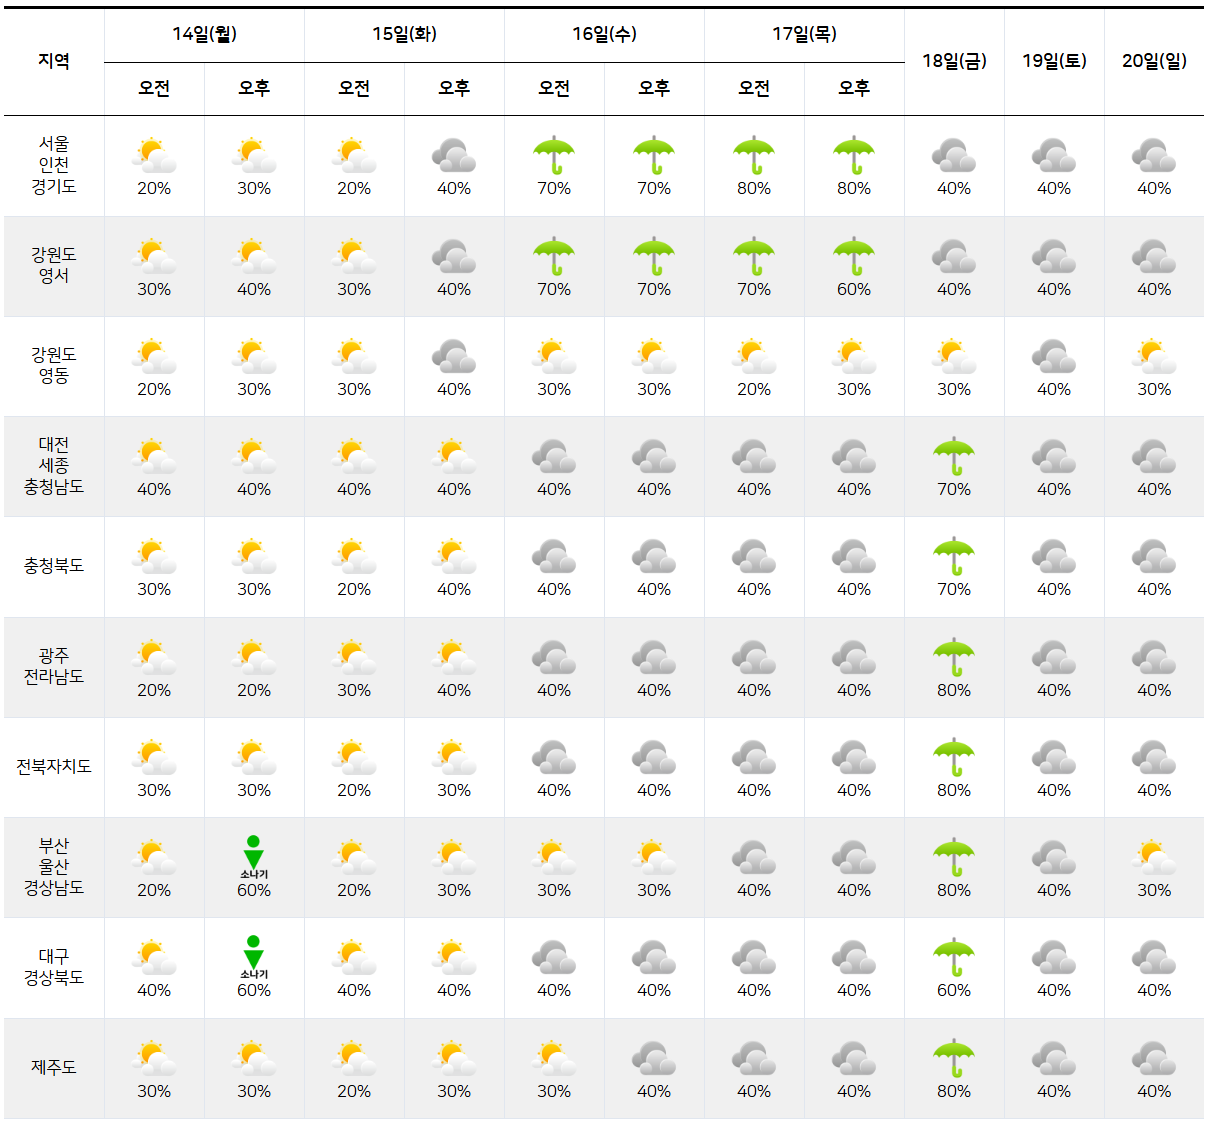Click the 지역 column header
The width and height of the screenshot is (1210, 1123).
(54, 61)
